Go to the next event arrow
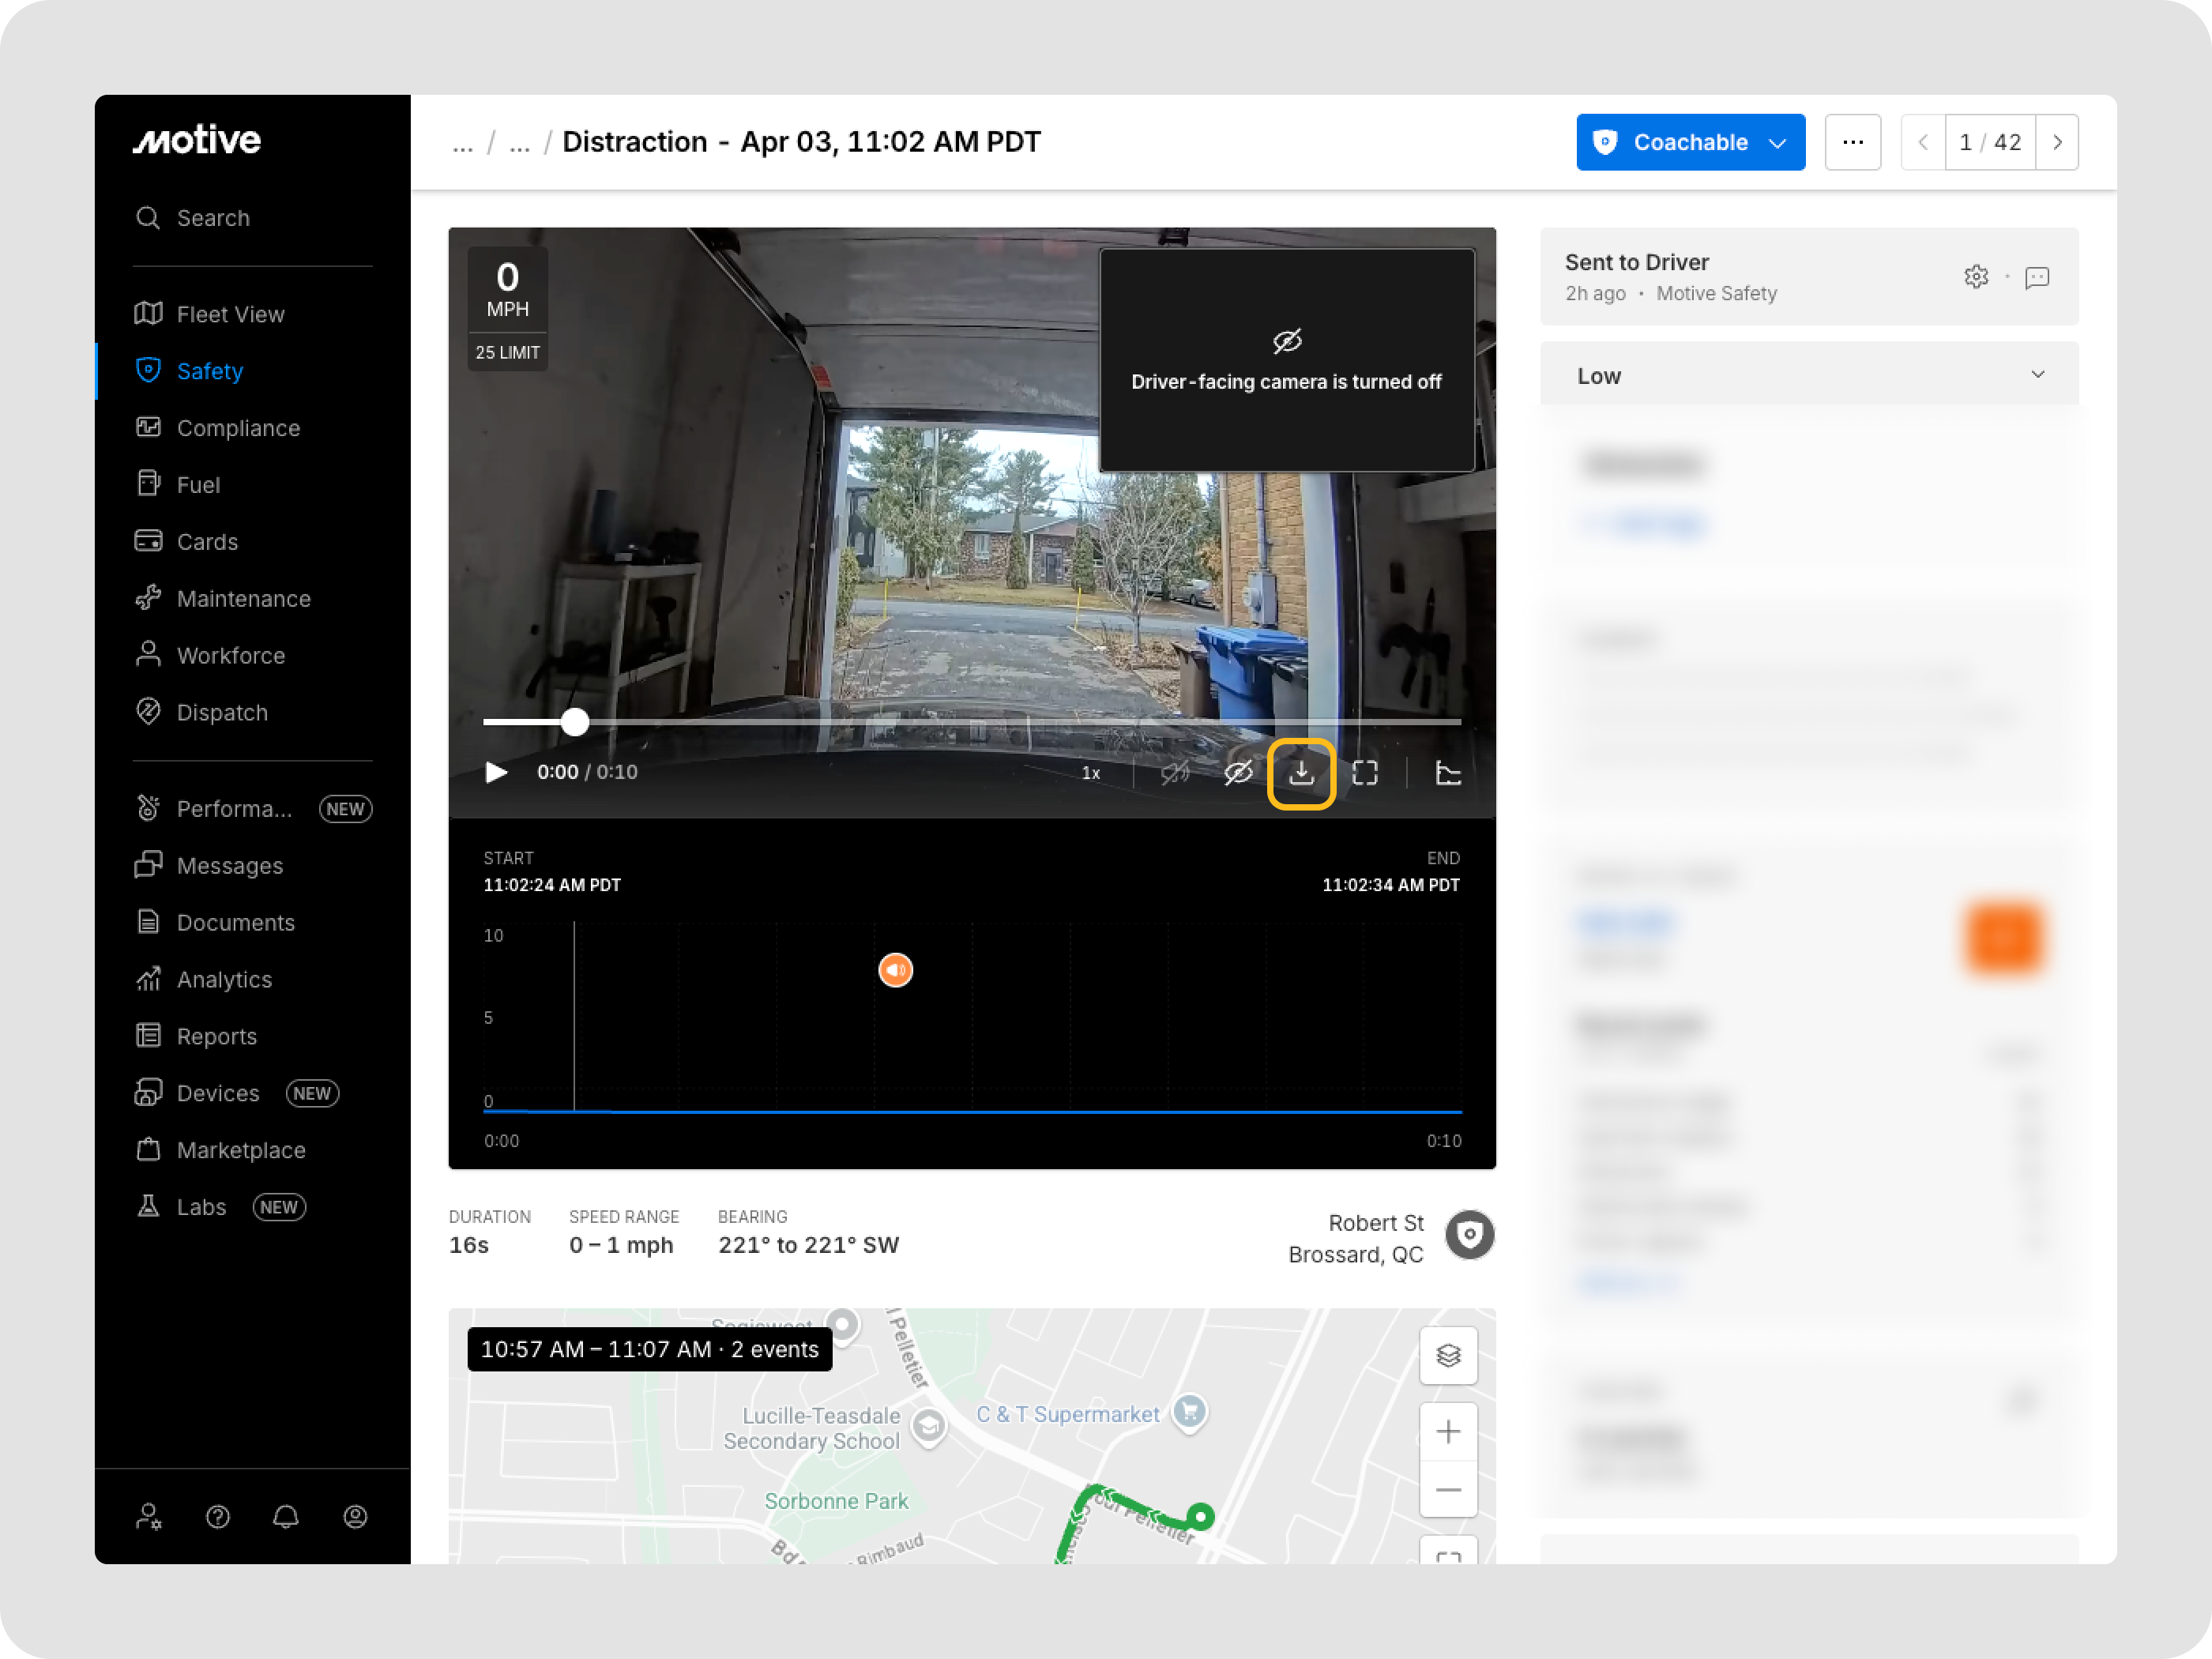This screenshot has width=2212, height=1659. click(2057, 142)
